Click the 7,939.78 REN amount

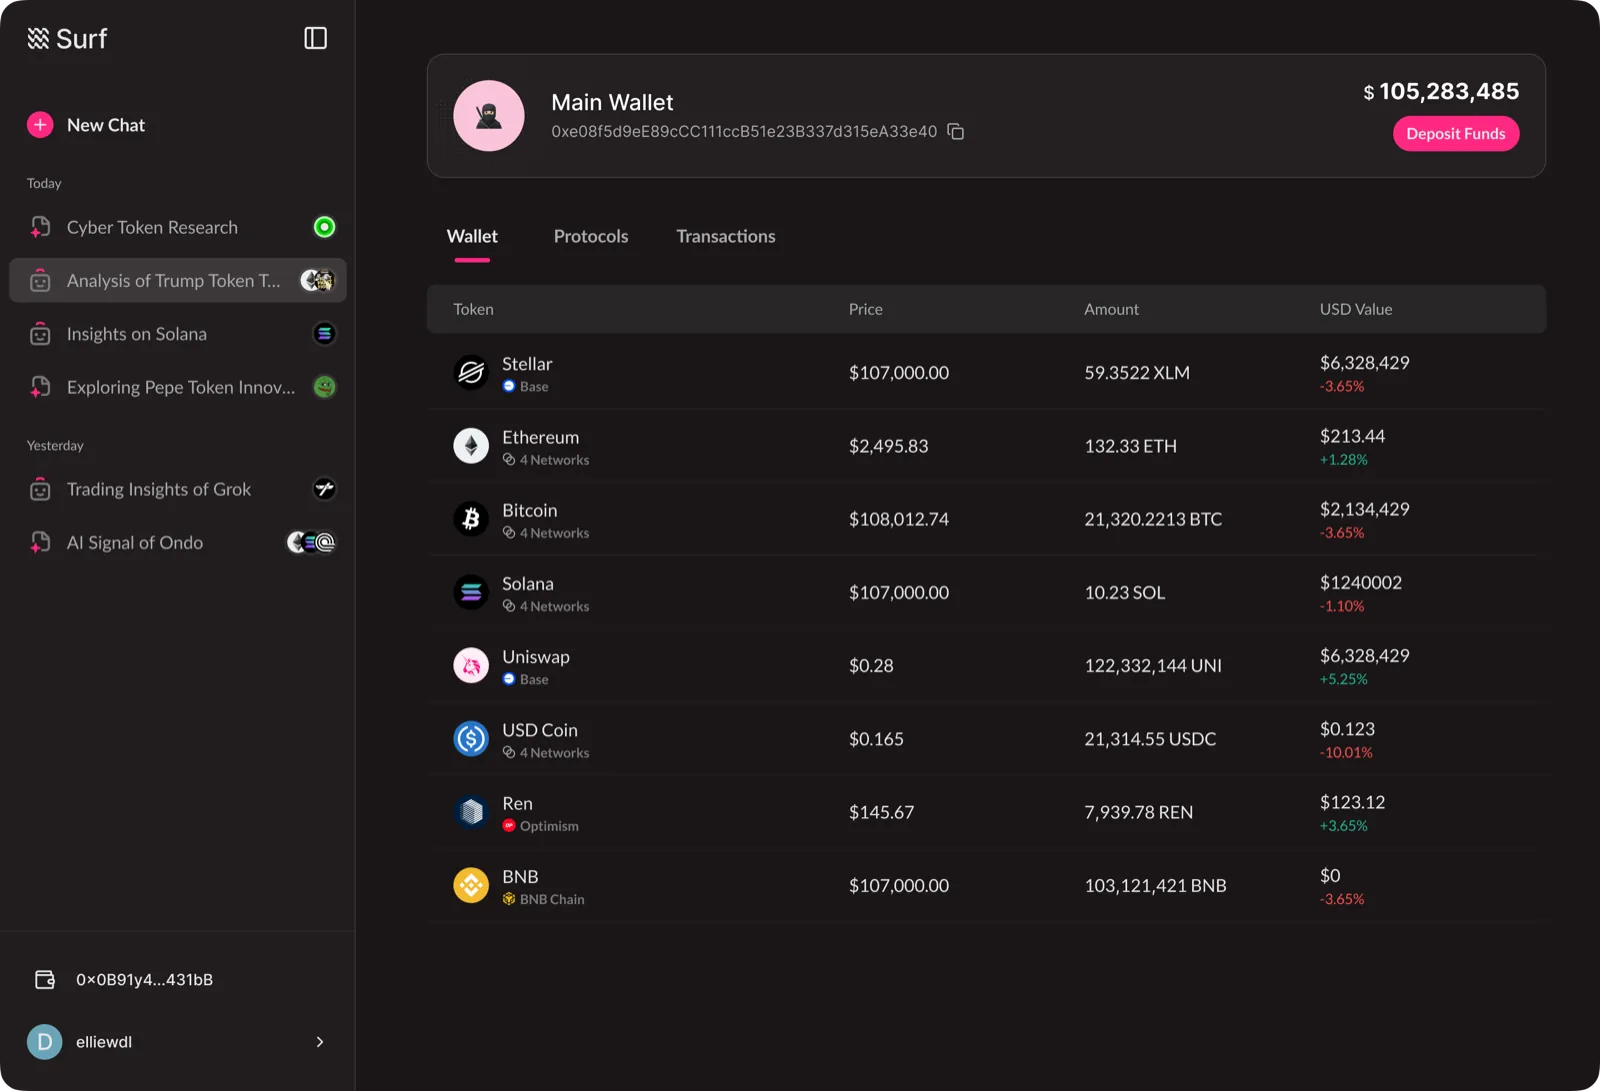(x=1138, y=812)
